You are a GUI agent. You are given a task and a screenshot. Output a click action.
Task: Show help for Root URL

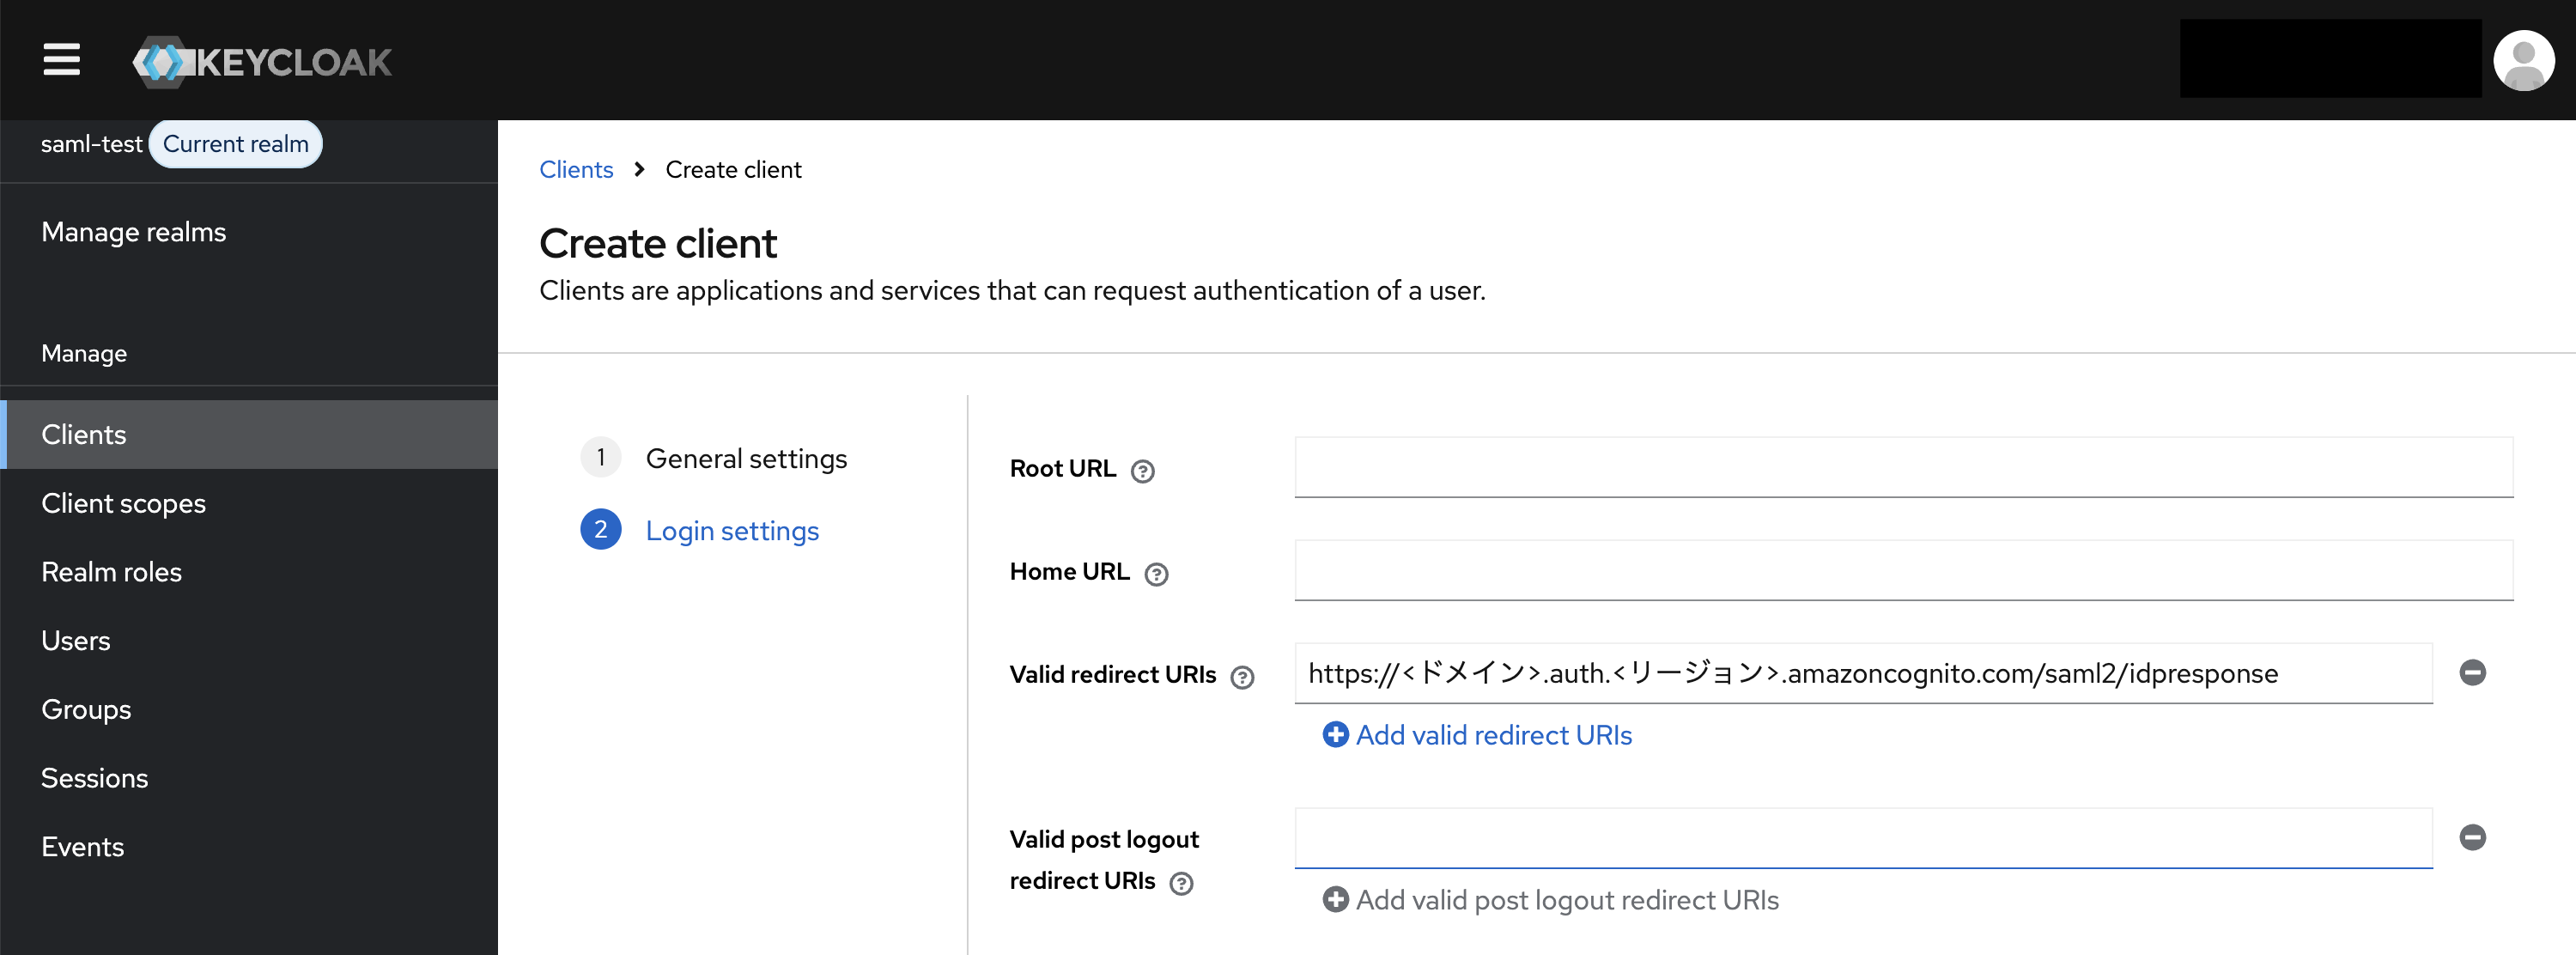tap(1142, 471)
